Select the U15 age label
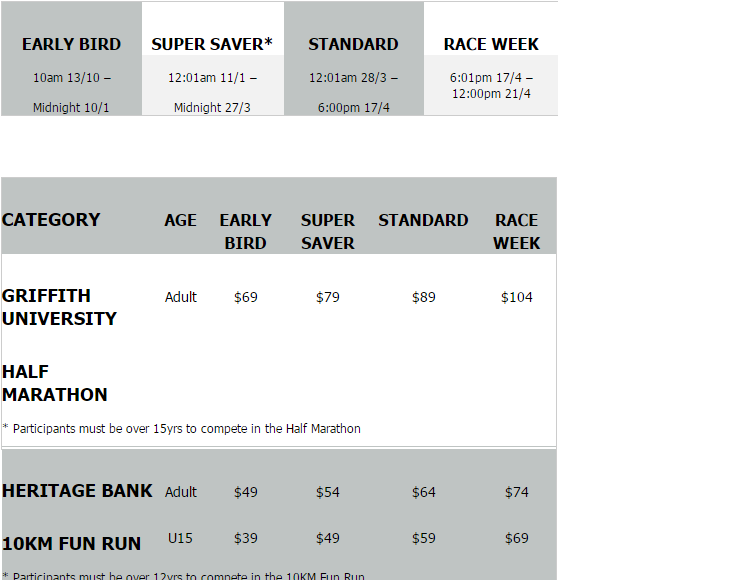This screenshot has width=748, height=580. pyautogui.click(x=180, y=539)
